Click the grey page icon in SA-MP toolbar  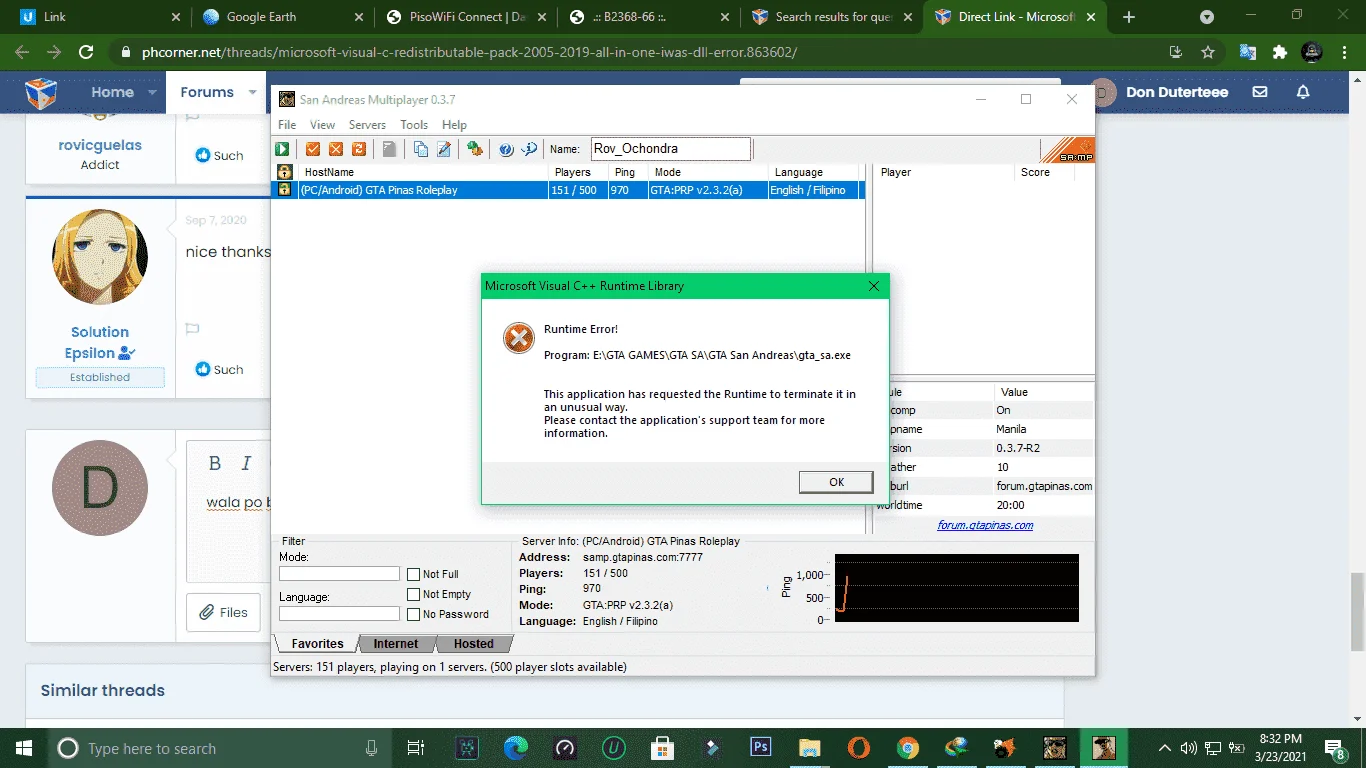coord(390,149)
